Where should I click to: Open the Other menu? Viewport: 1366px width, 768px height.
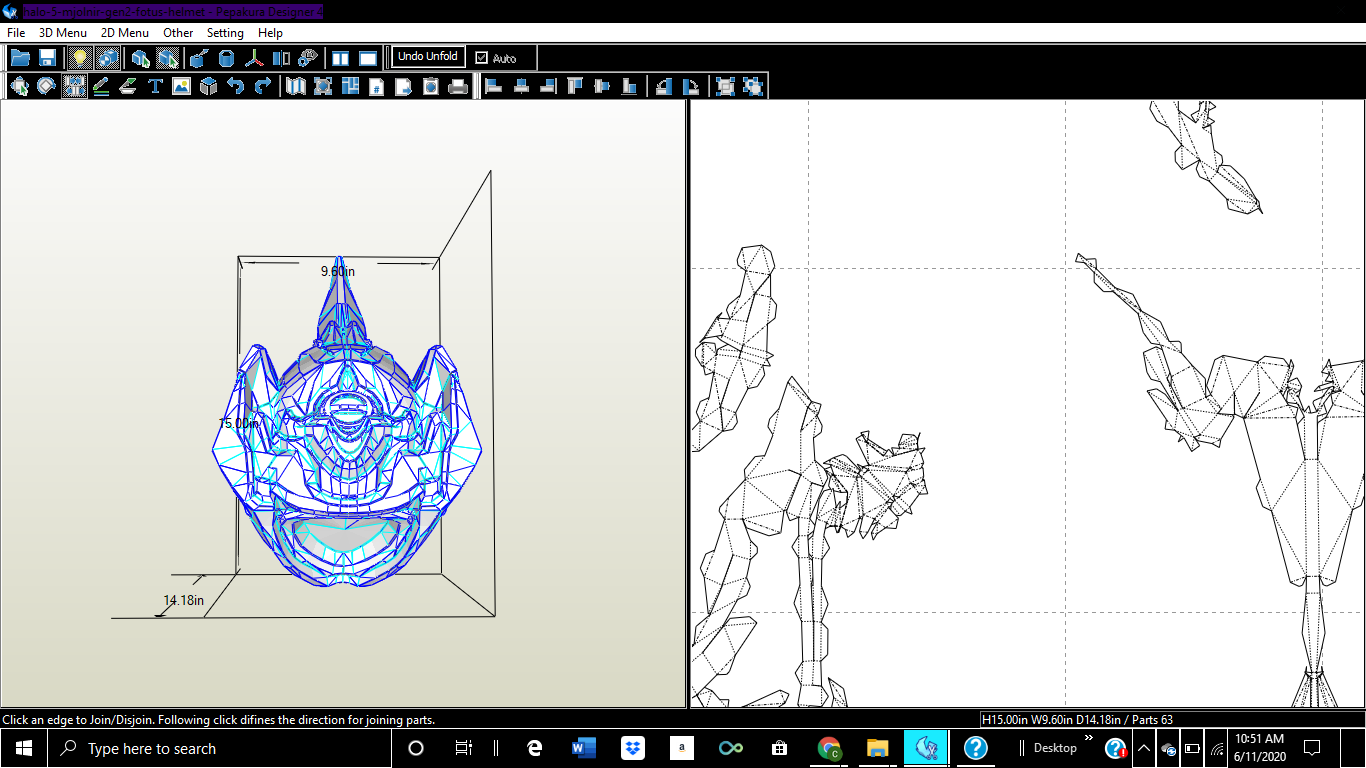point(178,33)
